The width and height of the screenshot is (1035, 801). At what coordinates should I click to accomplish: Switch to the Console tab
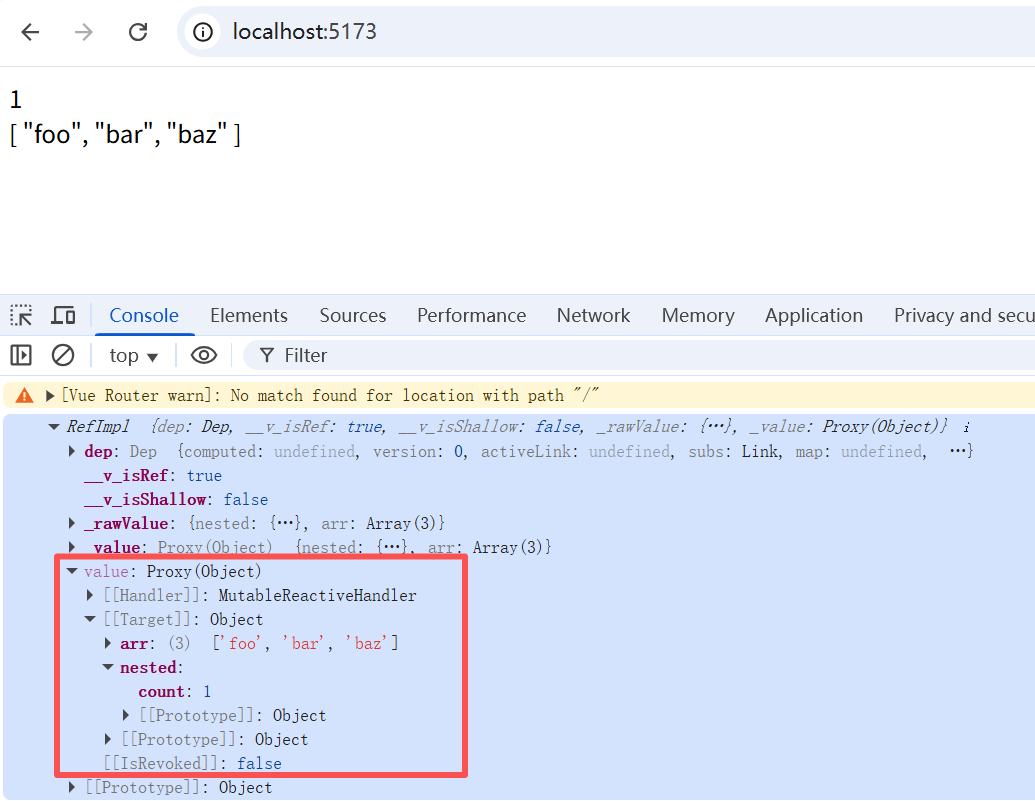144,316
